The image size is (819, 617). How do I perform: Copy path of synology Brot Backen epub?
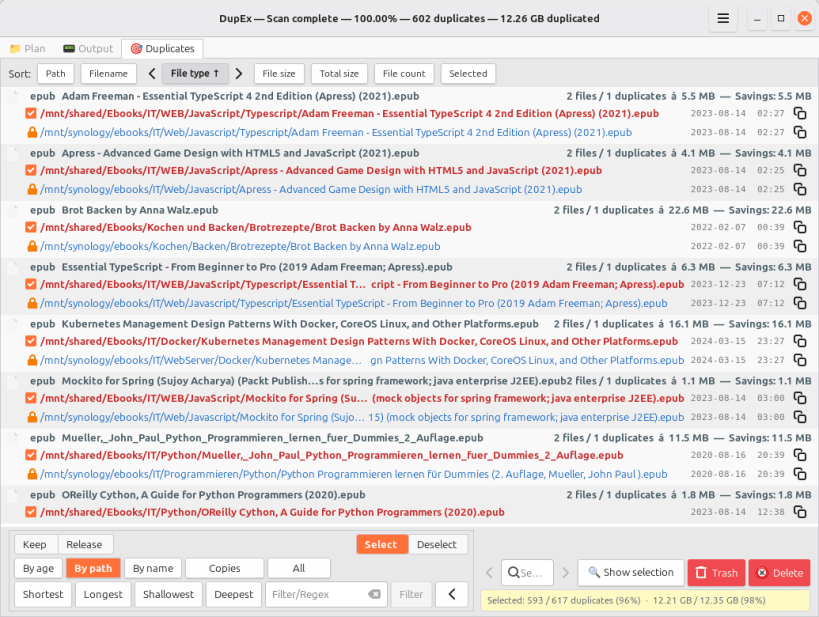pos(800,246)
